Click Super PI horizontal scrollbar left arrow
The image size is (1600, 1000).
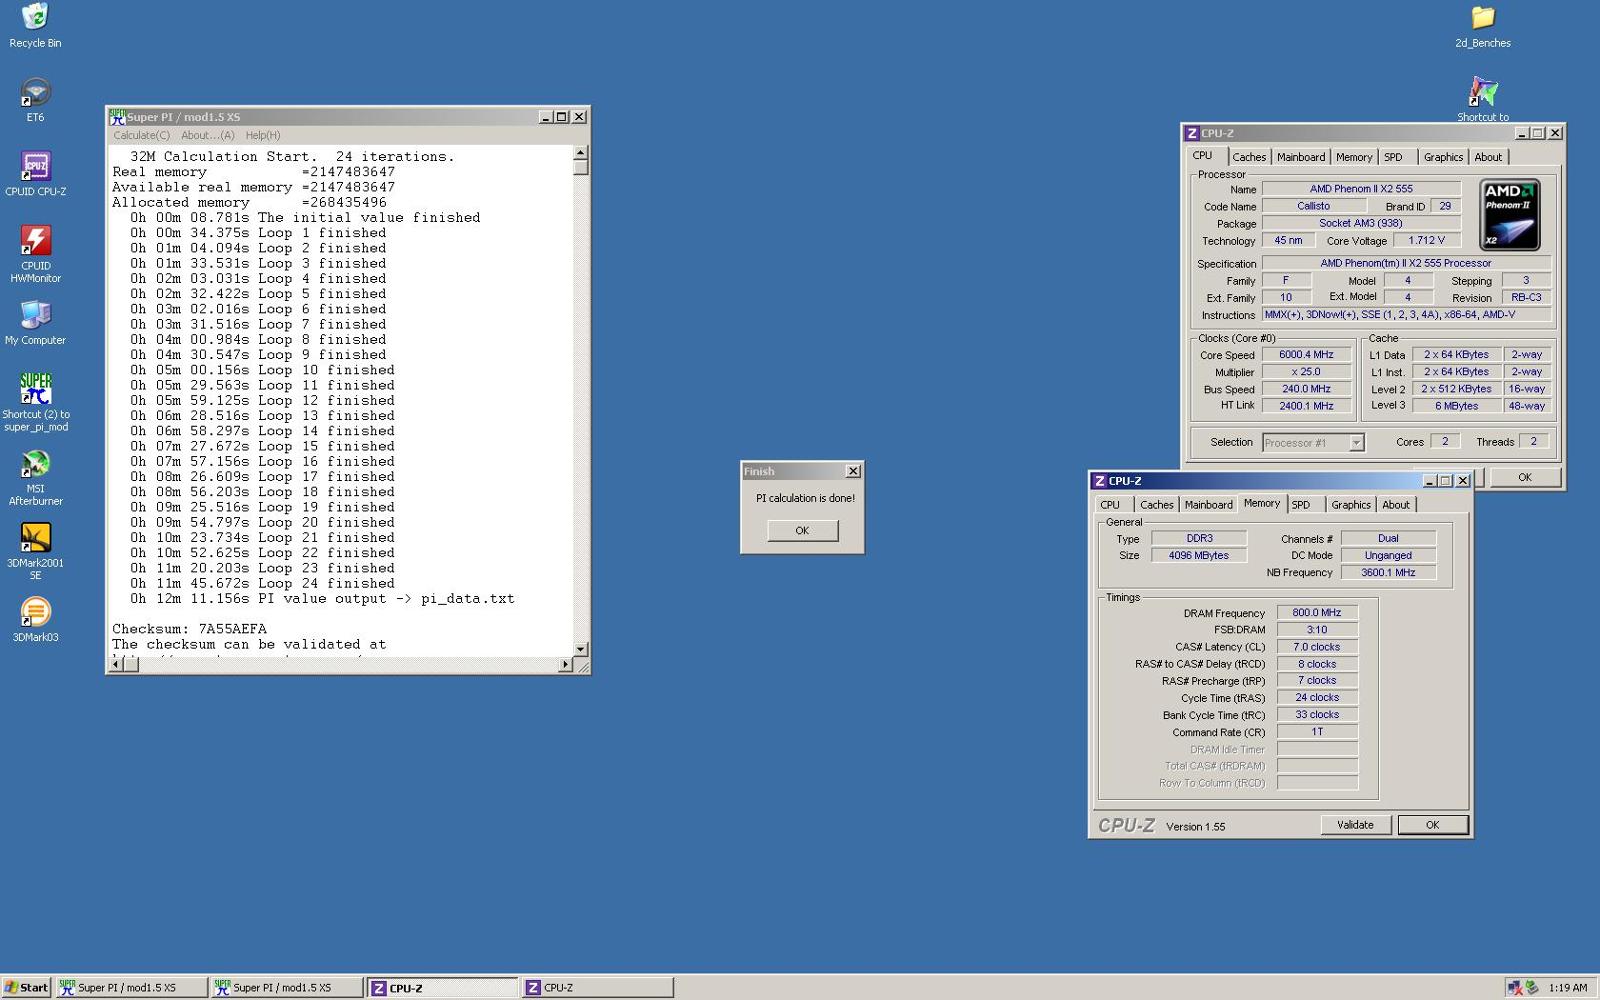(x=116, y=665)
